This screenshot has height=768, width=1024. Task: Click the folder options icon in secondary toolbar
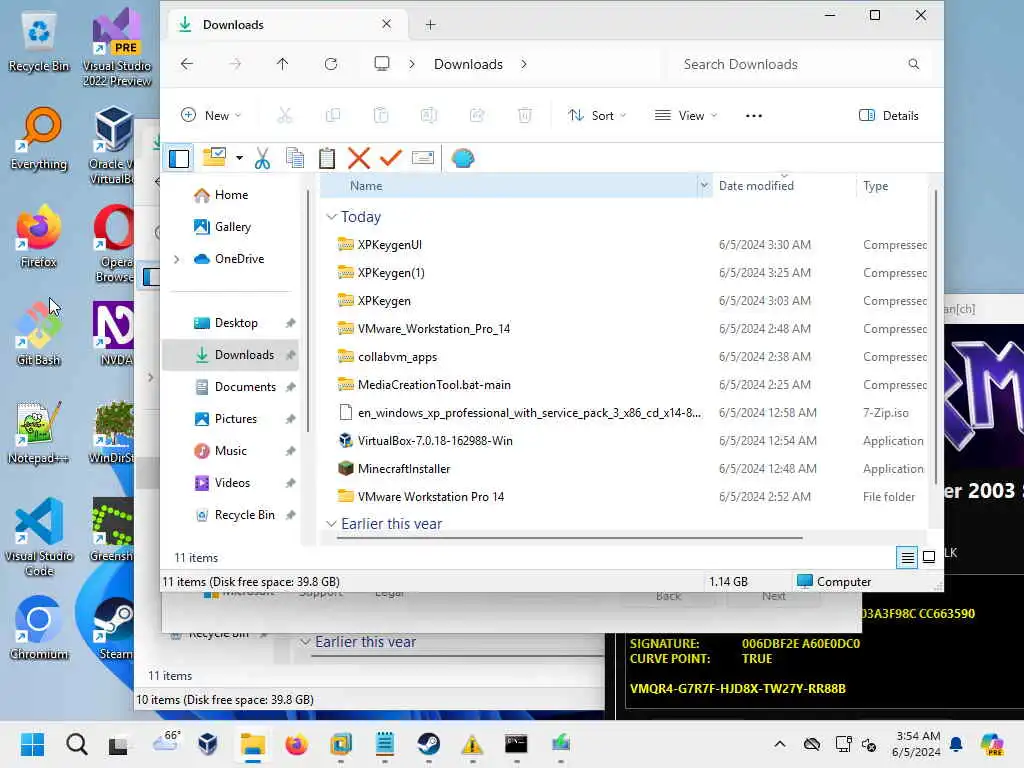pos(214,157)
